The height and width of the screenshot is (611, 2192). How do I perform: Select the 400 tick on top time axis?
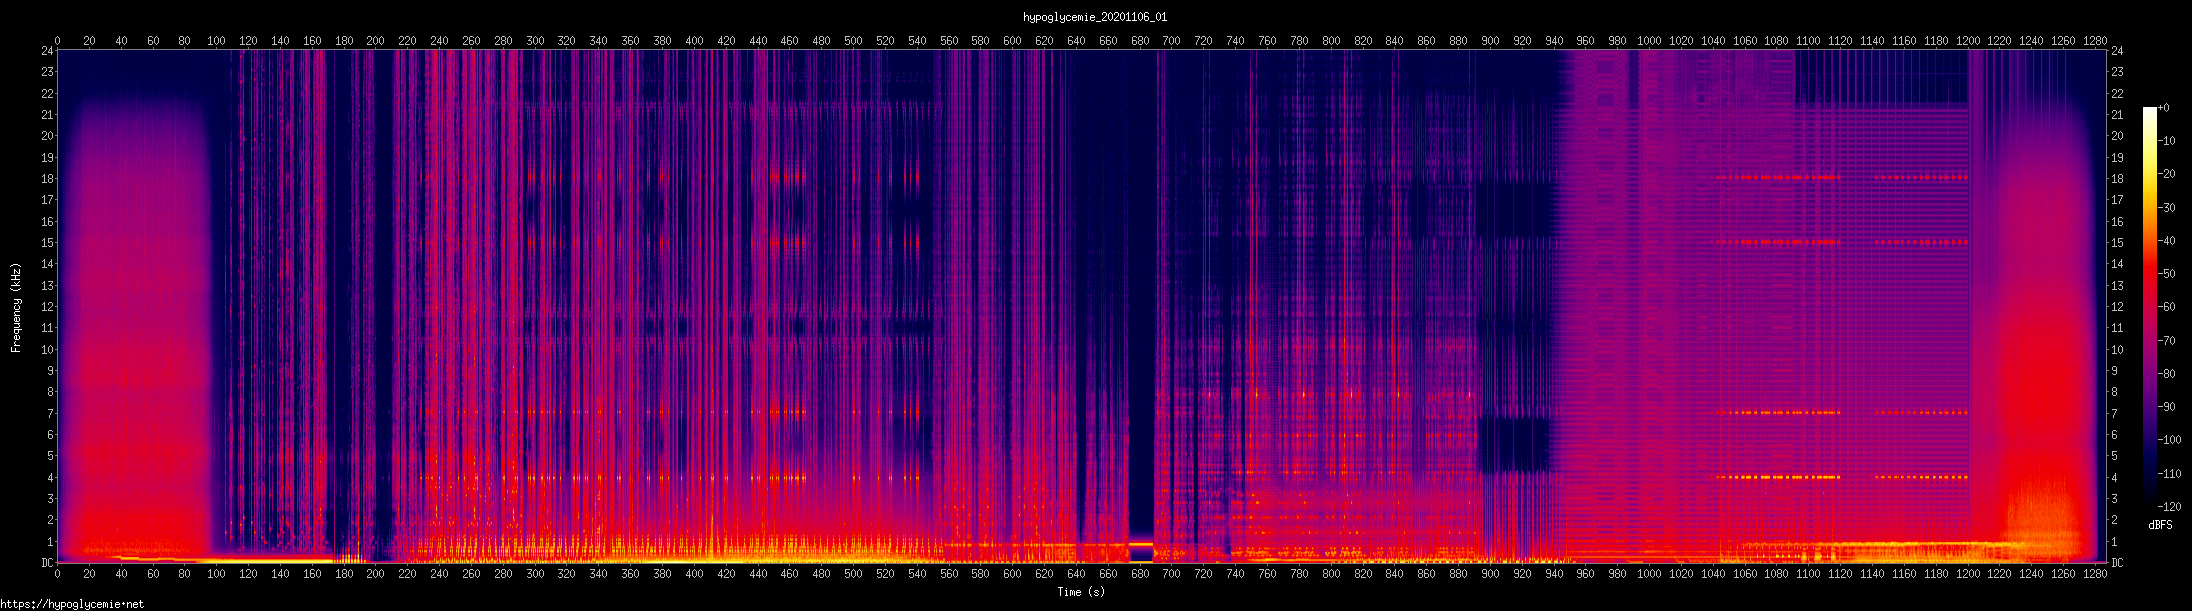pyautogui.click(x=694, y=41)
